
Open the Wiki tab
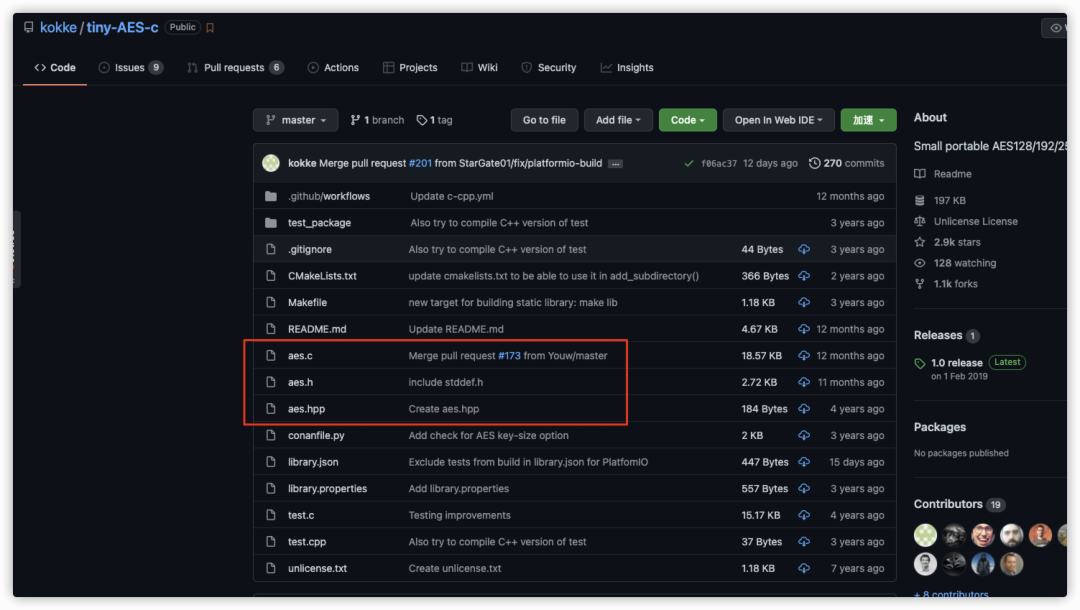click(479, 67)
